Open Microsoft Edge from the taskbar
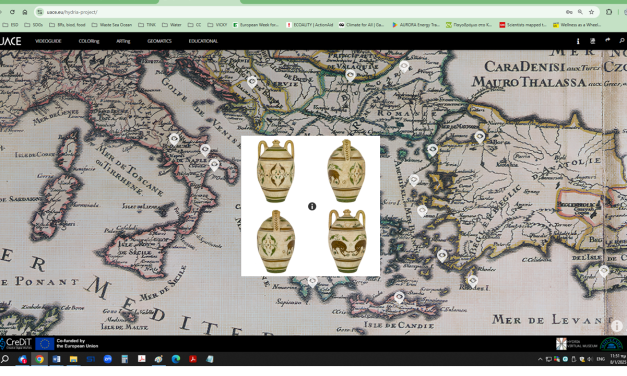Viewport: 627px width, 376px height. pyautogui.click(x=176, y=359)
